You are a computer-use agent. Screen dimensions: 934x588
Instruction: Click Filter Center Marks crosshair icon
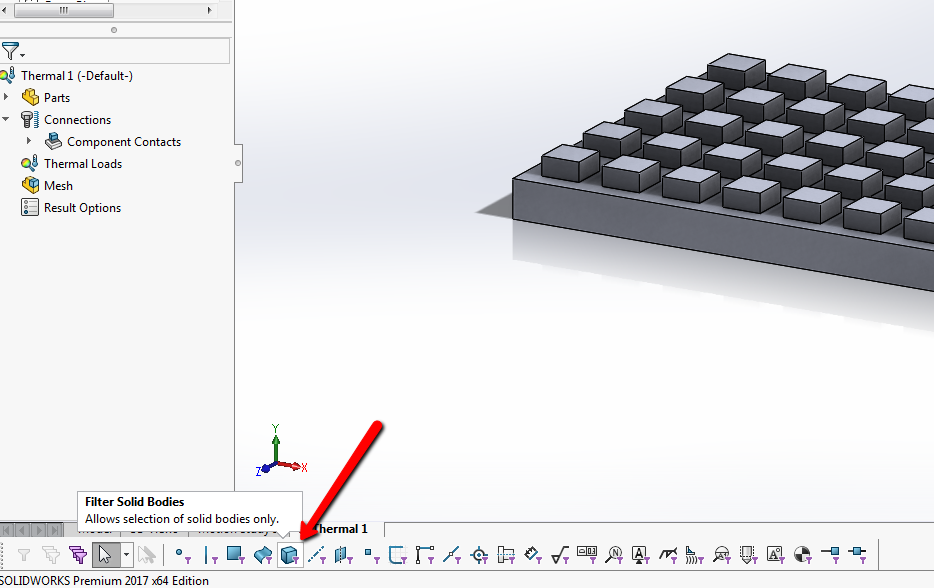click(479, 555)
